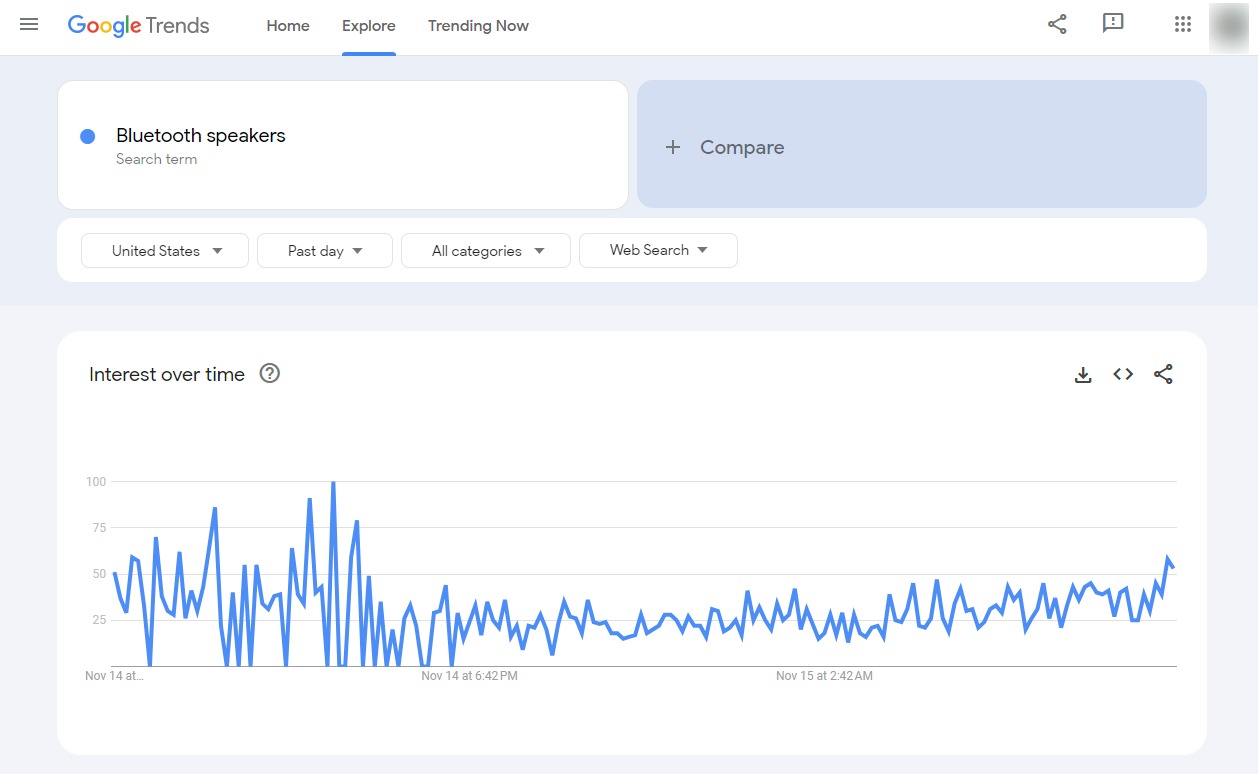Expand the All categories dropdown
The width and height of the screenshot is (1258, 774).
coord(486,251)
